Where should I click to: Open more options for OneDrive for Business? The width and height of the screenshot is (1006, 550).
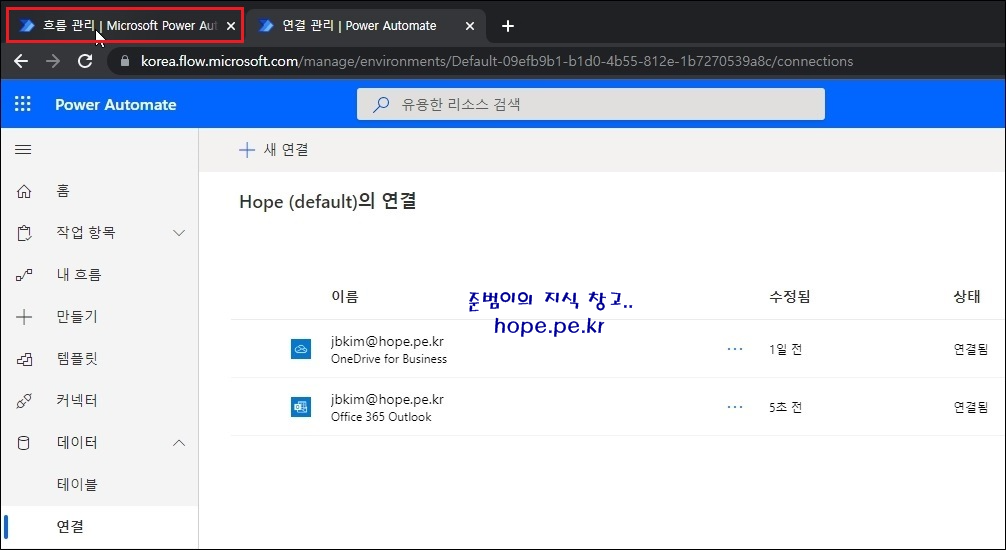pyautogui.click(x=735, y=349)
